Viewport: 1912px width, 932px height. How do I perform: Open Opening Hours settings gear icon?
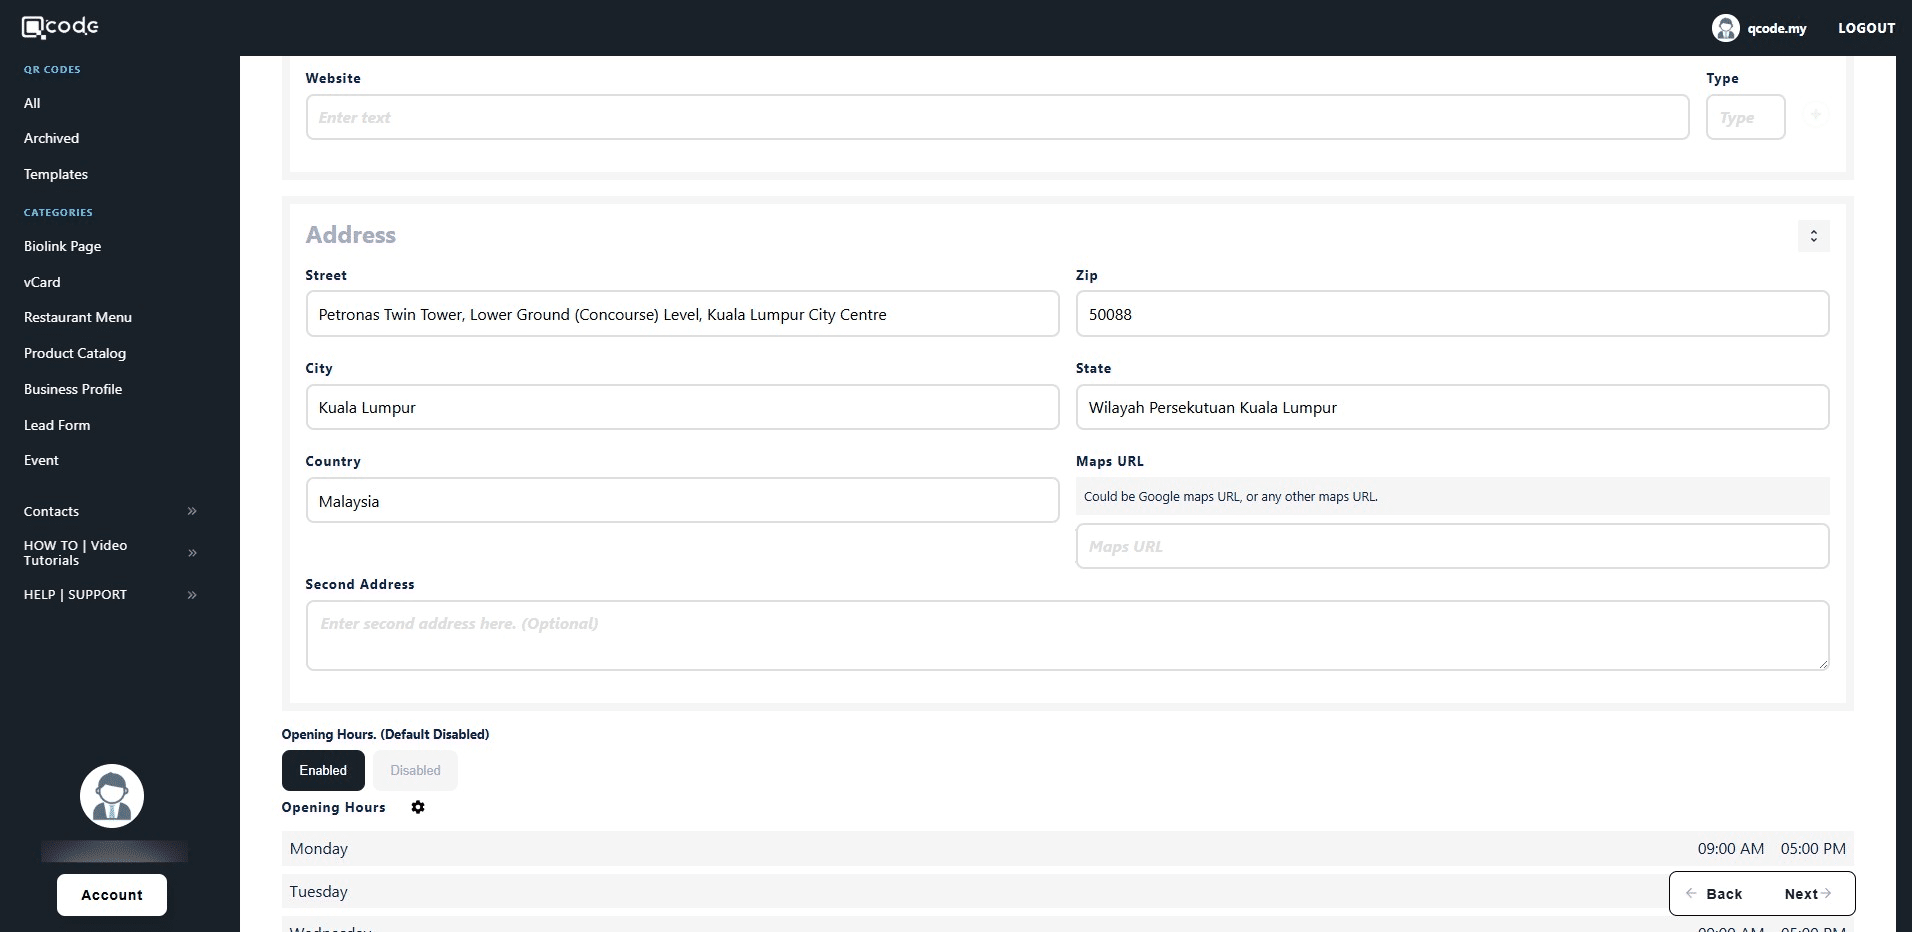(418, 807)
